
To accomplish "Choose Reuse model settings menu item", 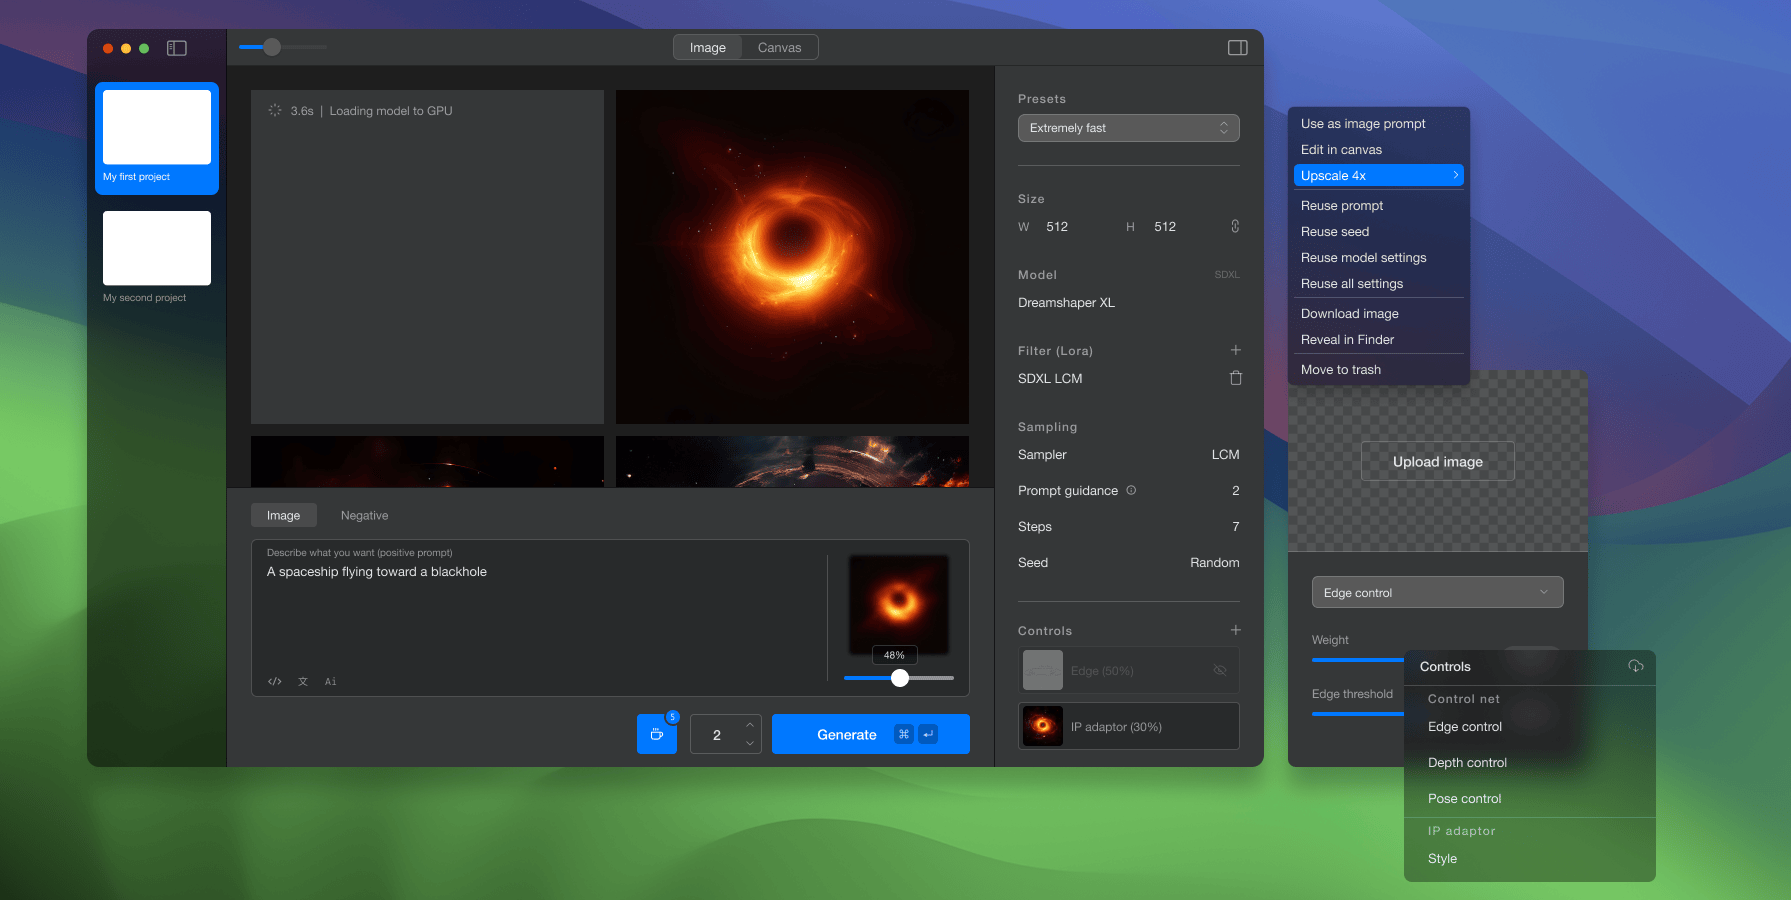I will click(1378, 257).
